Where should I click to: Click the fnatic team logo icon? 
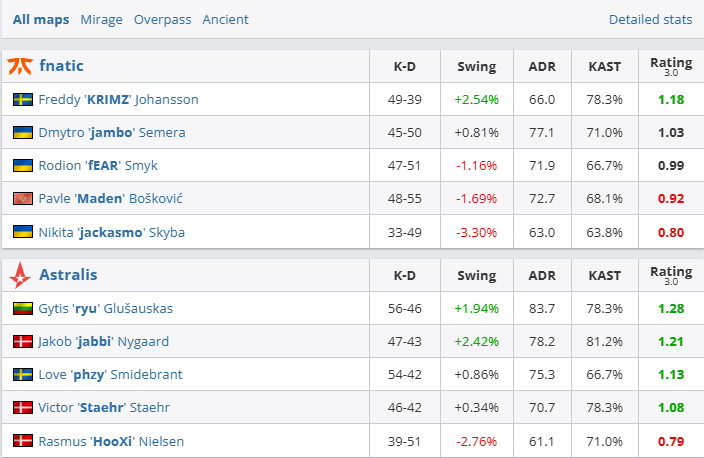20,66
